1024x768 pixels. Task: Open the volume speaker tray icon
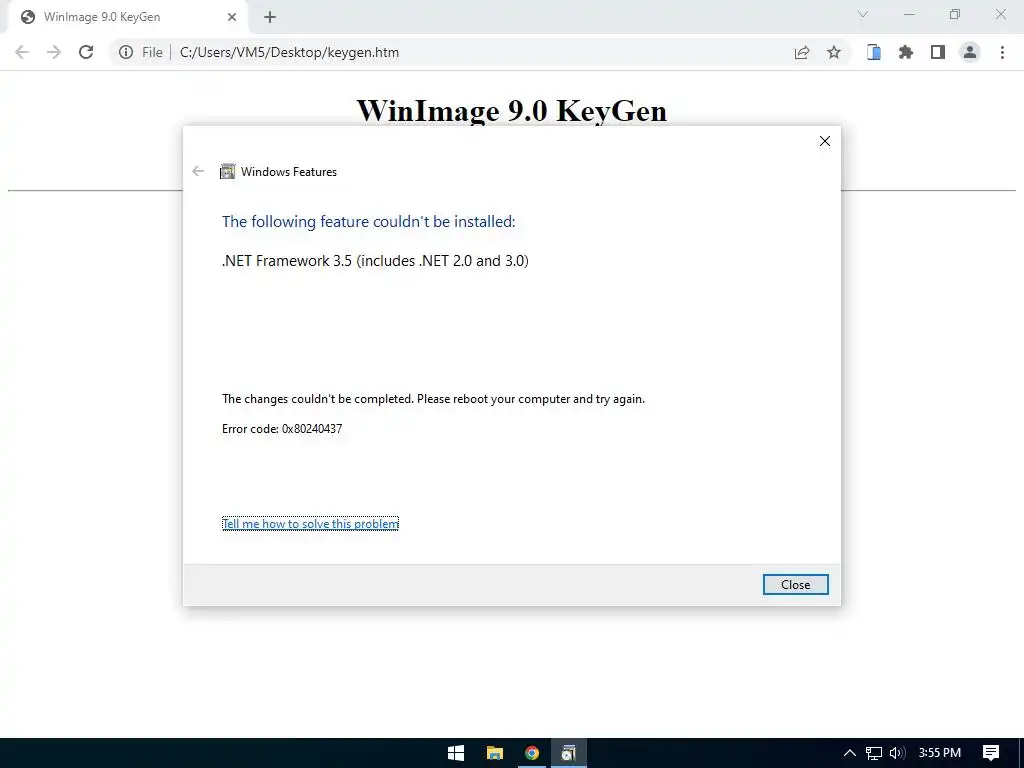[897, 753]
